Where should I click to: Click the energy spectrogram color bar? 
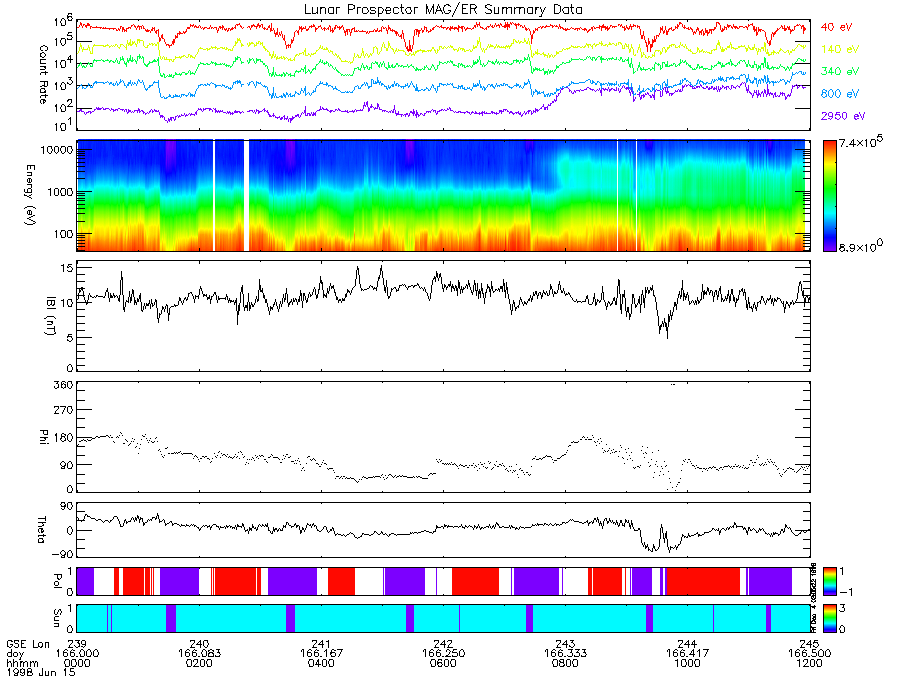pos(829,196)
